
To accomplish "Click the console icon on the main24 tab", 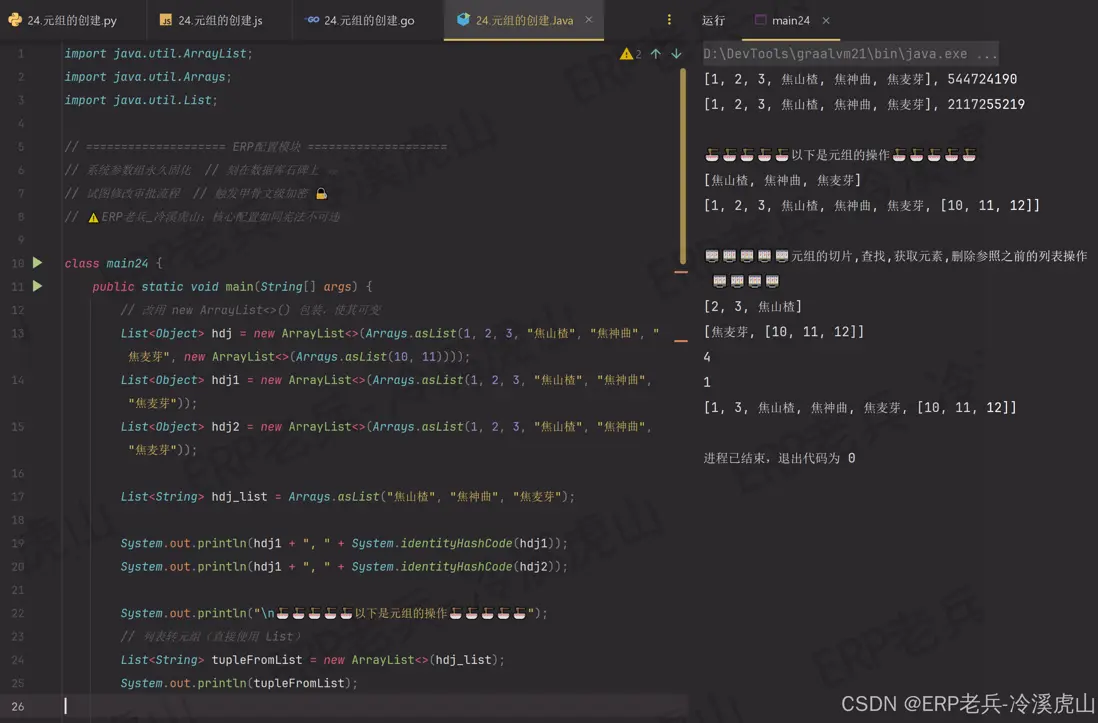I will coord(762,20).
